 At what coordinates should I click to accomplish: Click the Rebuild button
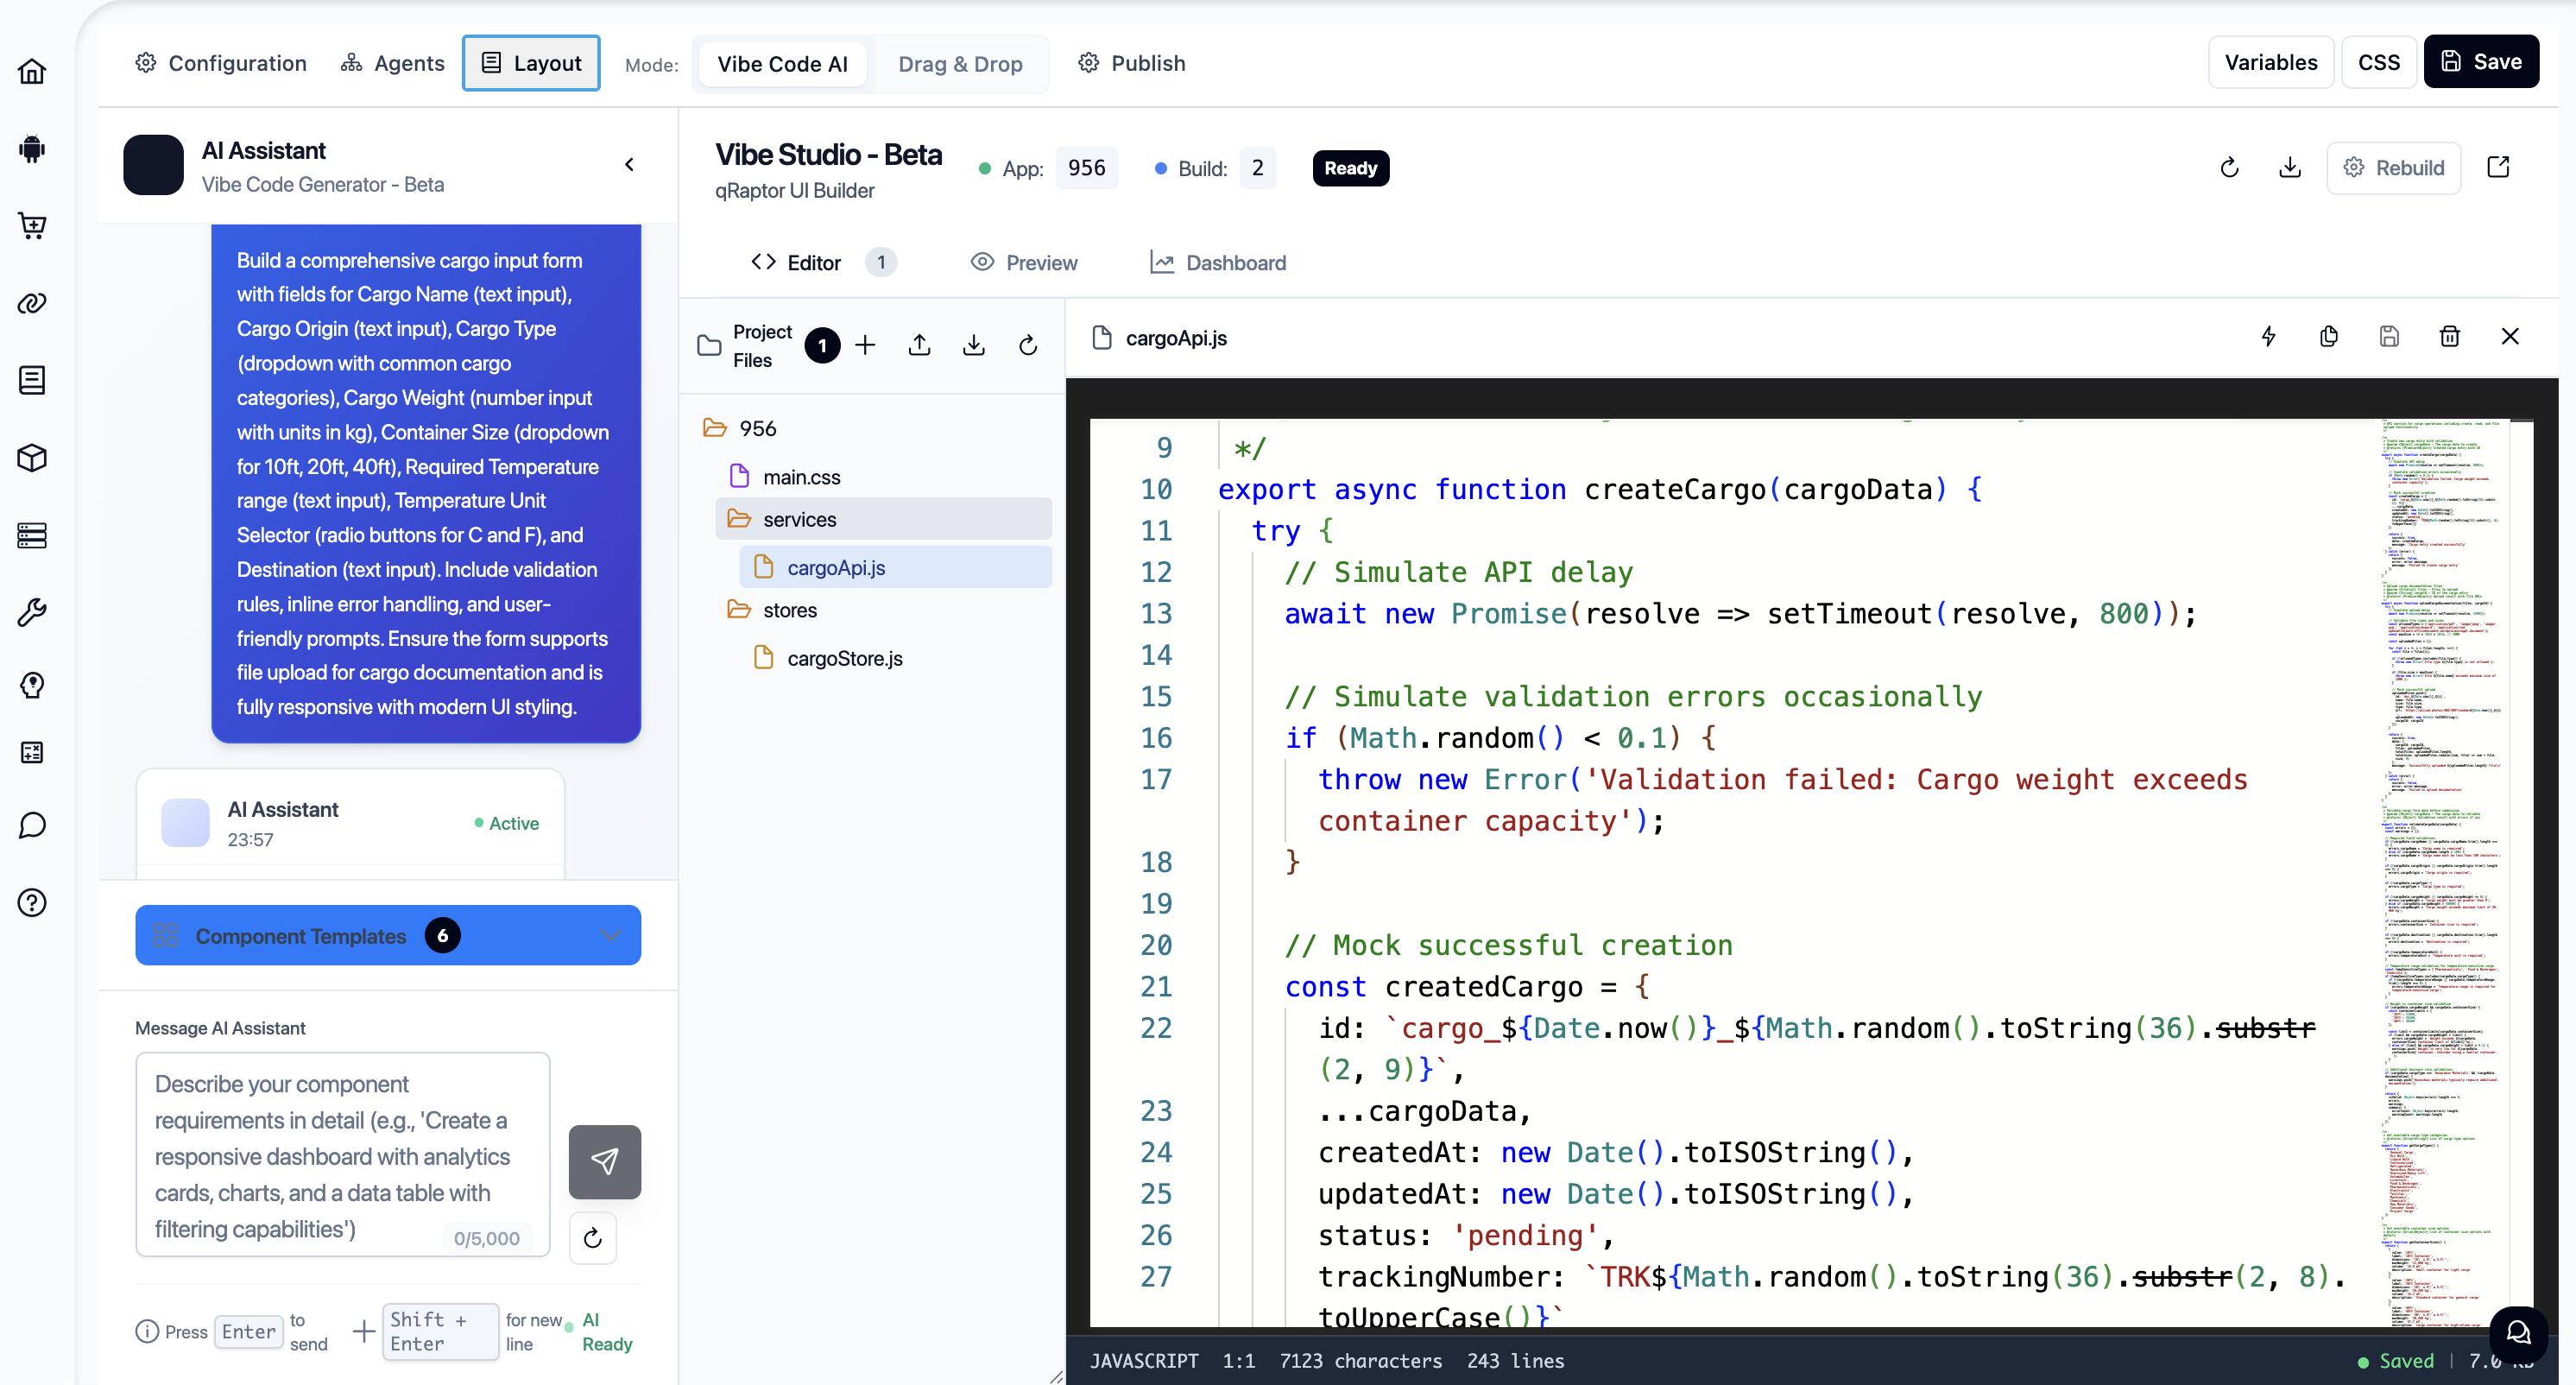tap(2393, 168)
